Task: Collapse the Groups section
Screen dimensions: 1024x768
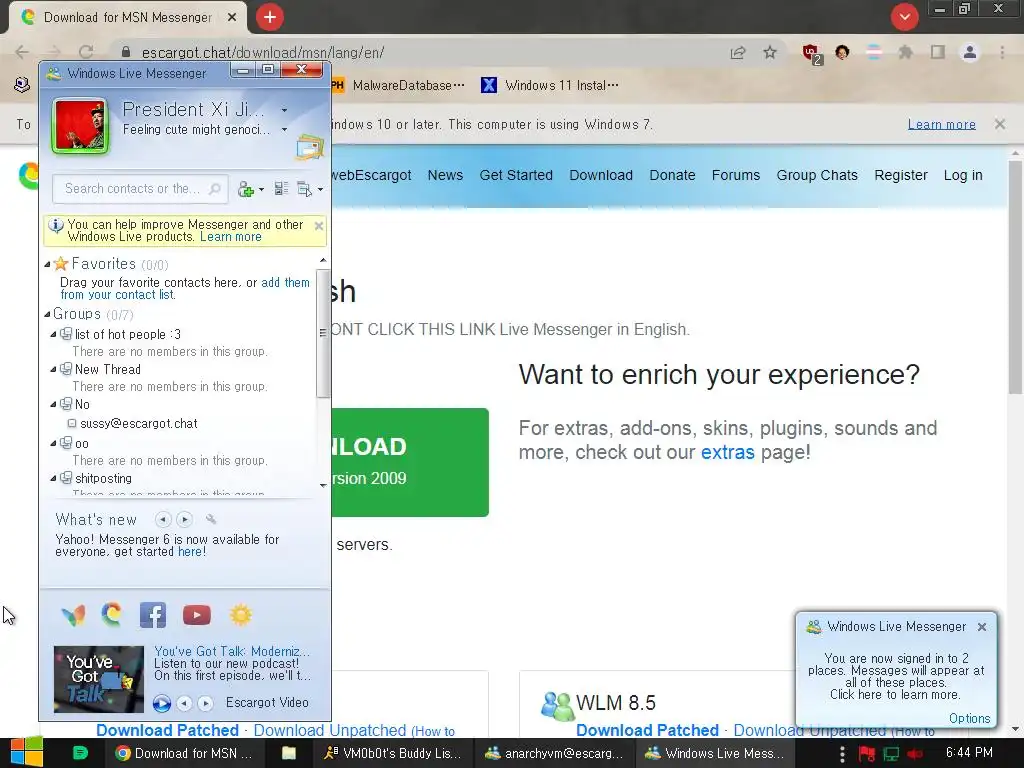Action: tap(47, 314)
